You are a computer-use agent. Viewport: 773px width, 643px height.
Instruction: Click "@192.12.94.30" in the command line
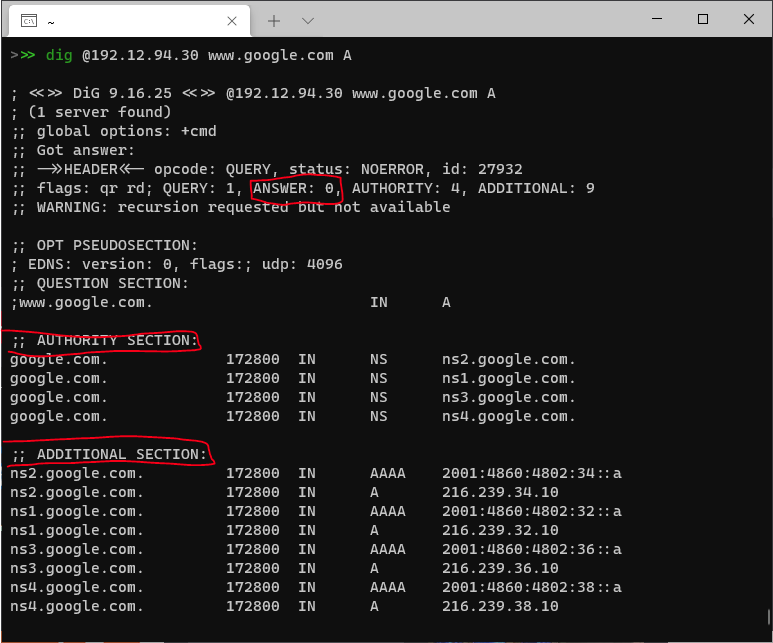(141, 55)
